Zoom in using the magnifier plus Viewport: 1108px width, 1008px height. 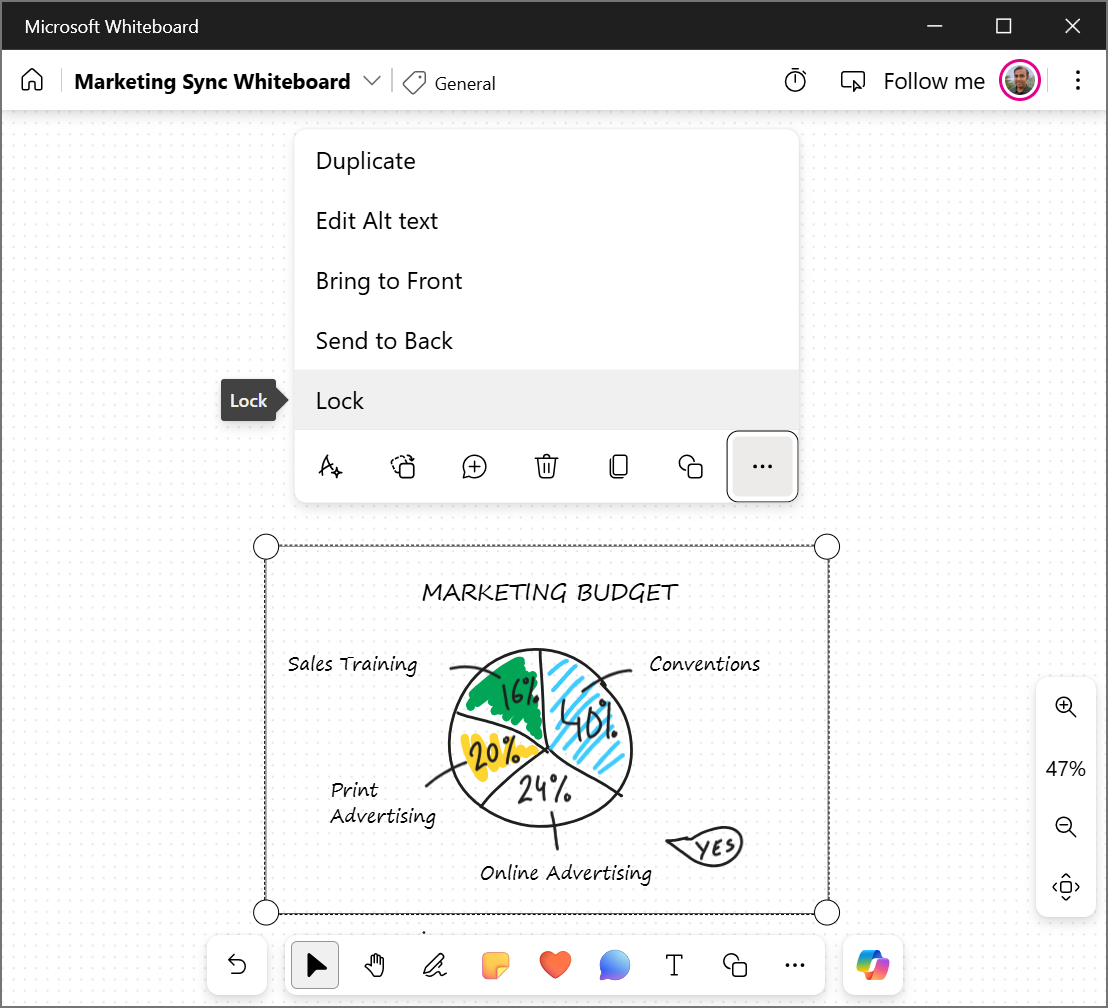(1066, 707)
